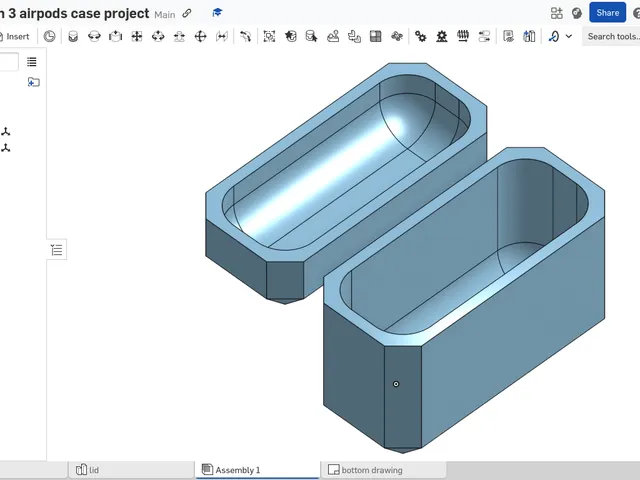Screen dimensions: 640x480
Task: Click the Insert parts button
Action: [15, 36]
